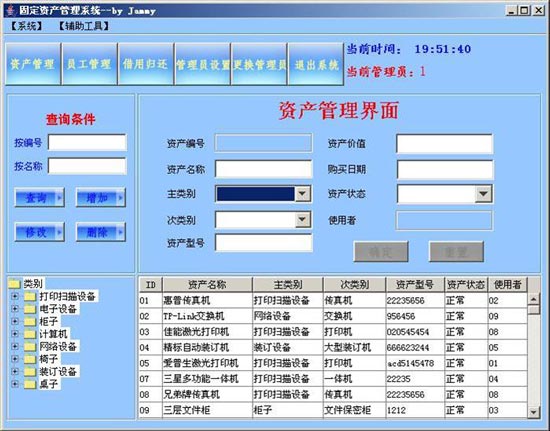
Task: Select the 三星多功能一体机 row
Action: (x=333, y=379)
